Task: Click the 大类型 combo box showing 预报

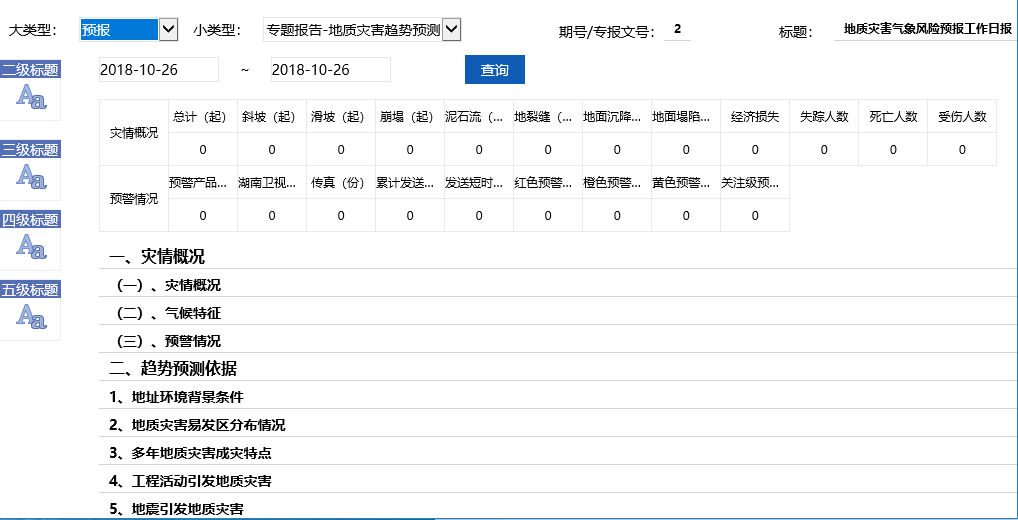Action: coord(118,30)
